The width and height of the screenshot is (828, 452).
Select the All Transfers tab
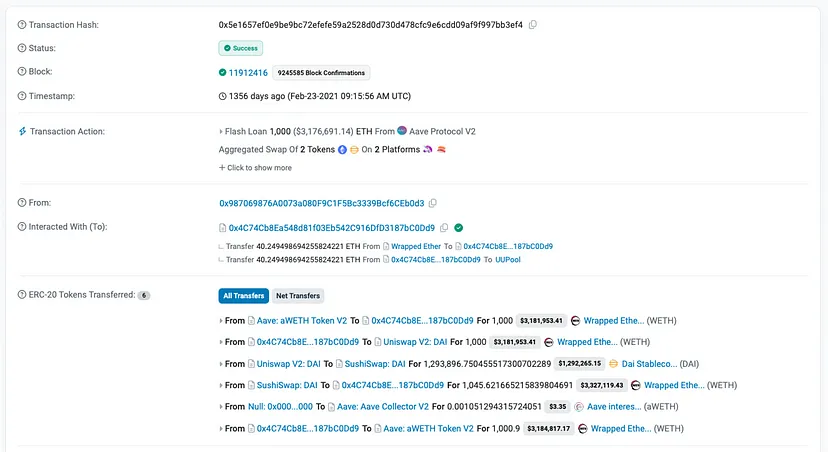(x=242, y=295)
